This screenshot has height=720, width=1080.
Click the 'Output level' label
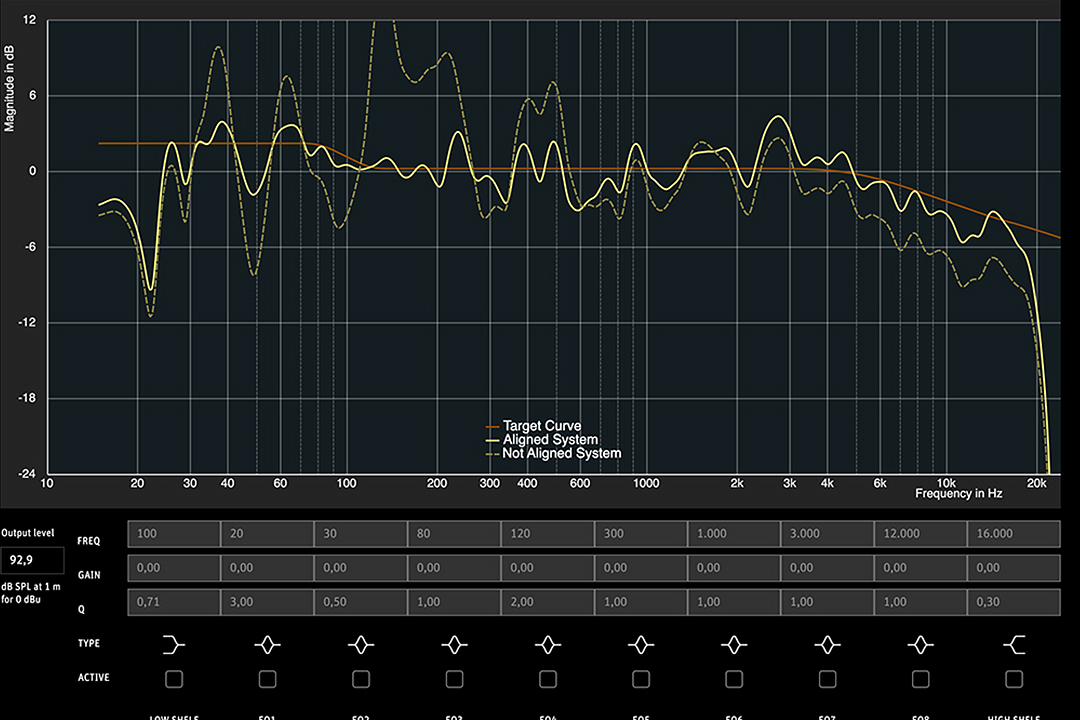pyautogui.click(x=28, y=533)
